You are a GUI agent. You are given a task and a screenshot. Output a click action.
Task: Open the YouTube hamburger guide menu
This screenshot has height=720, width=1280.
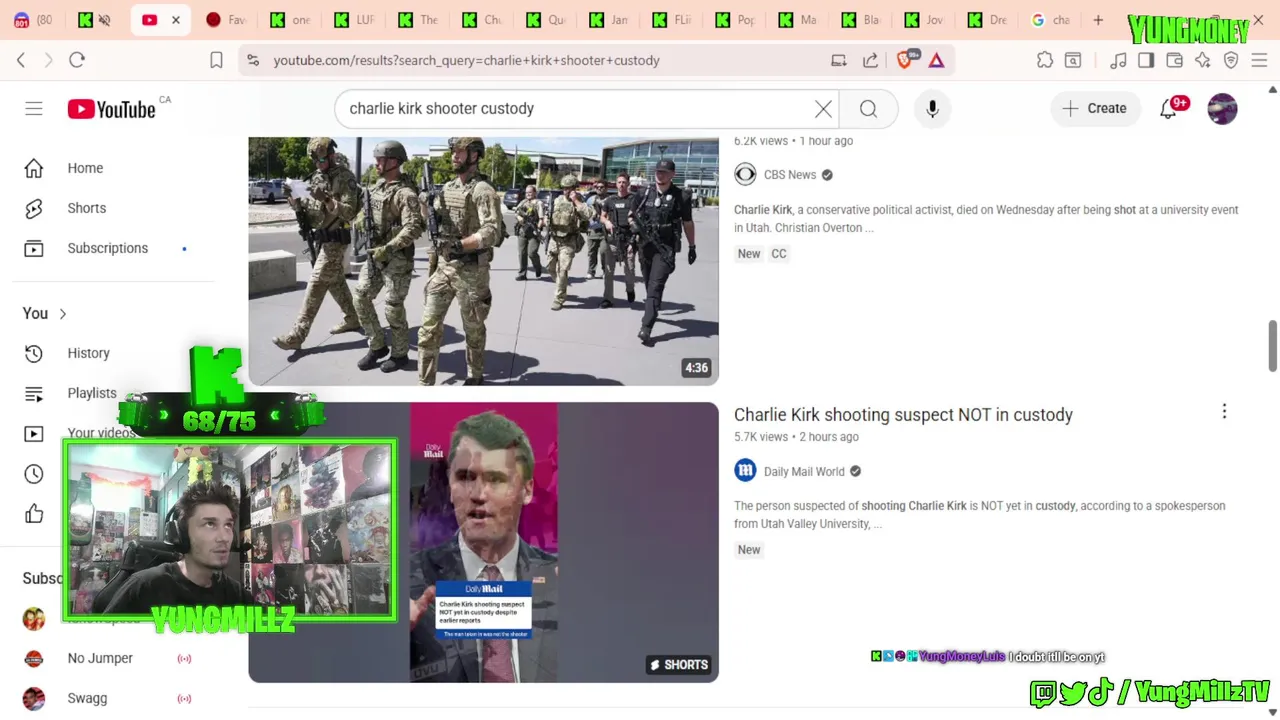34,108
